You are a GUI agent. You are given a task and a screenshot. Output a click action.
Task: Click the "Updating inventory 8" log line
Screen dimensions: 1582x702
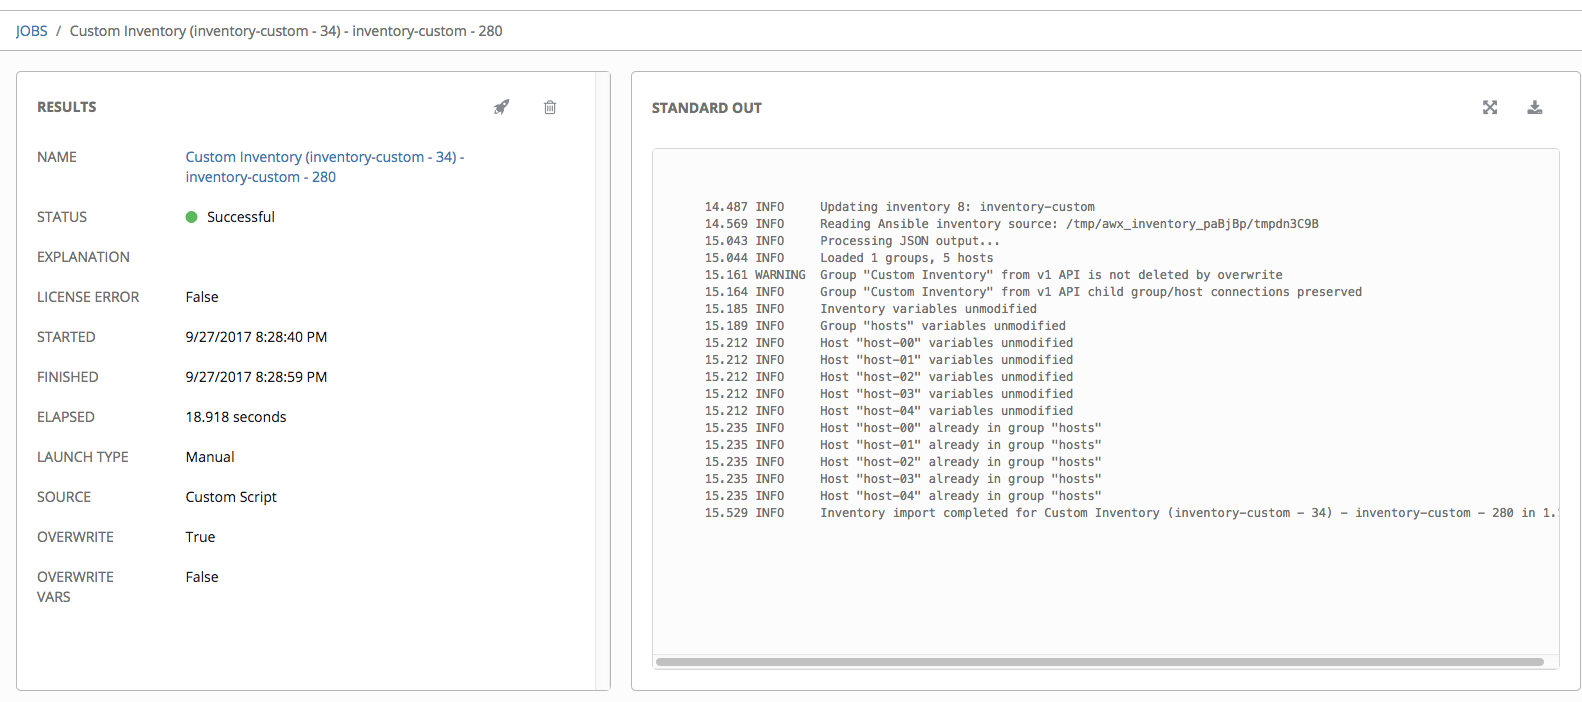point(957,207)
